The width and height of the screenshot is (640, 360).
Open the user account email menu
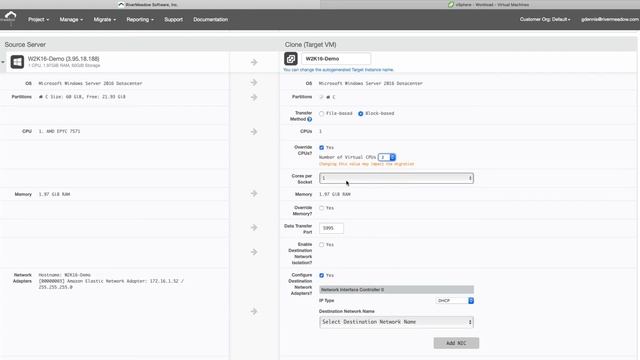610,19
